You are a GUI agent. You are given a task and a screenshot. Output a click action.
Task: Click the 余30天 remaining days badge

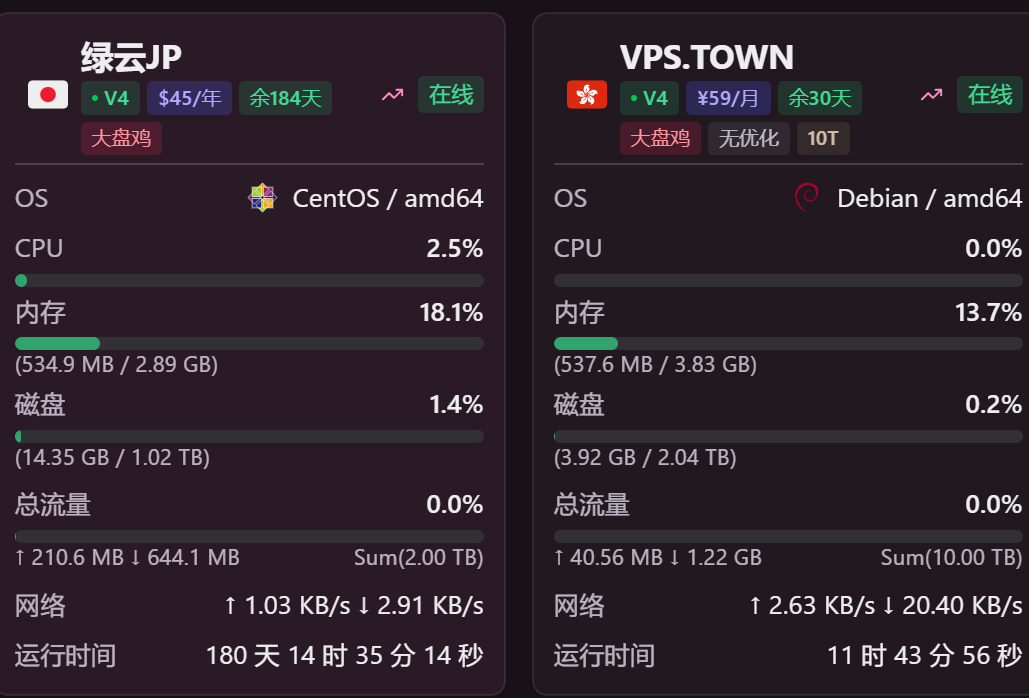point(820,98)
